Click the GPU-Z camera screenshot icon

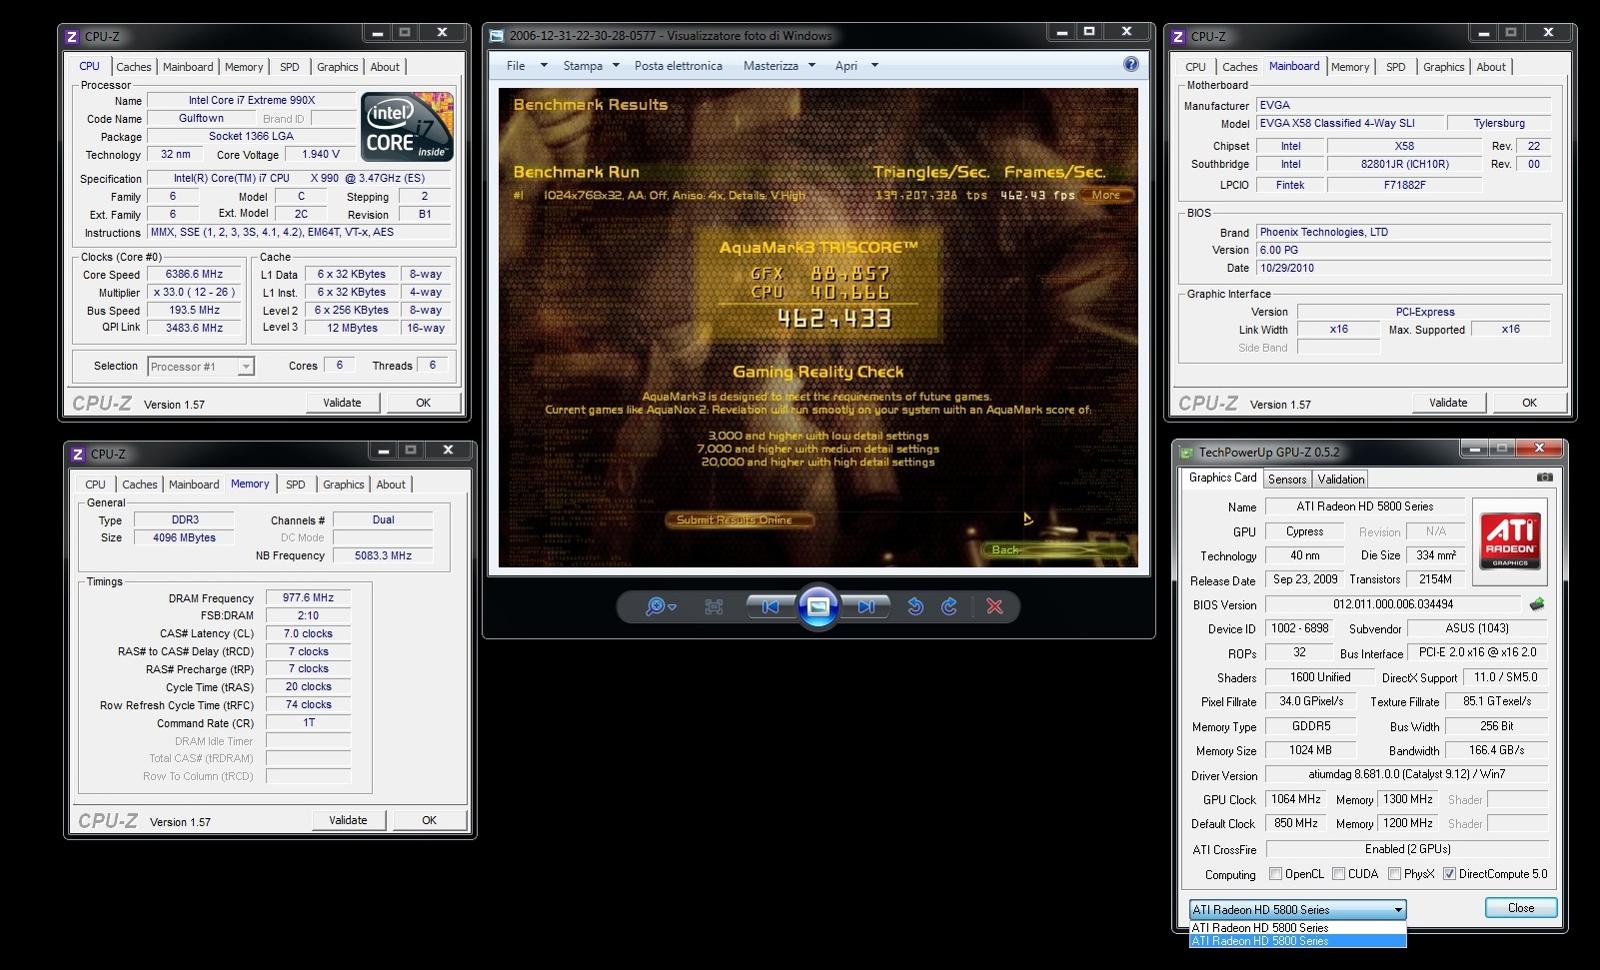pyautogui.click(x=1545, y=478)
